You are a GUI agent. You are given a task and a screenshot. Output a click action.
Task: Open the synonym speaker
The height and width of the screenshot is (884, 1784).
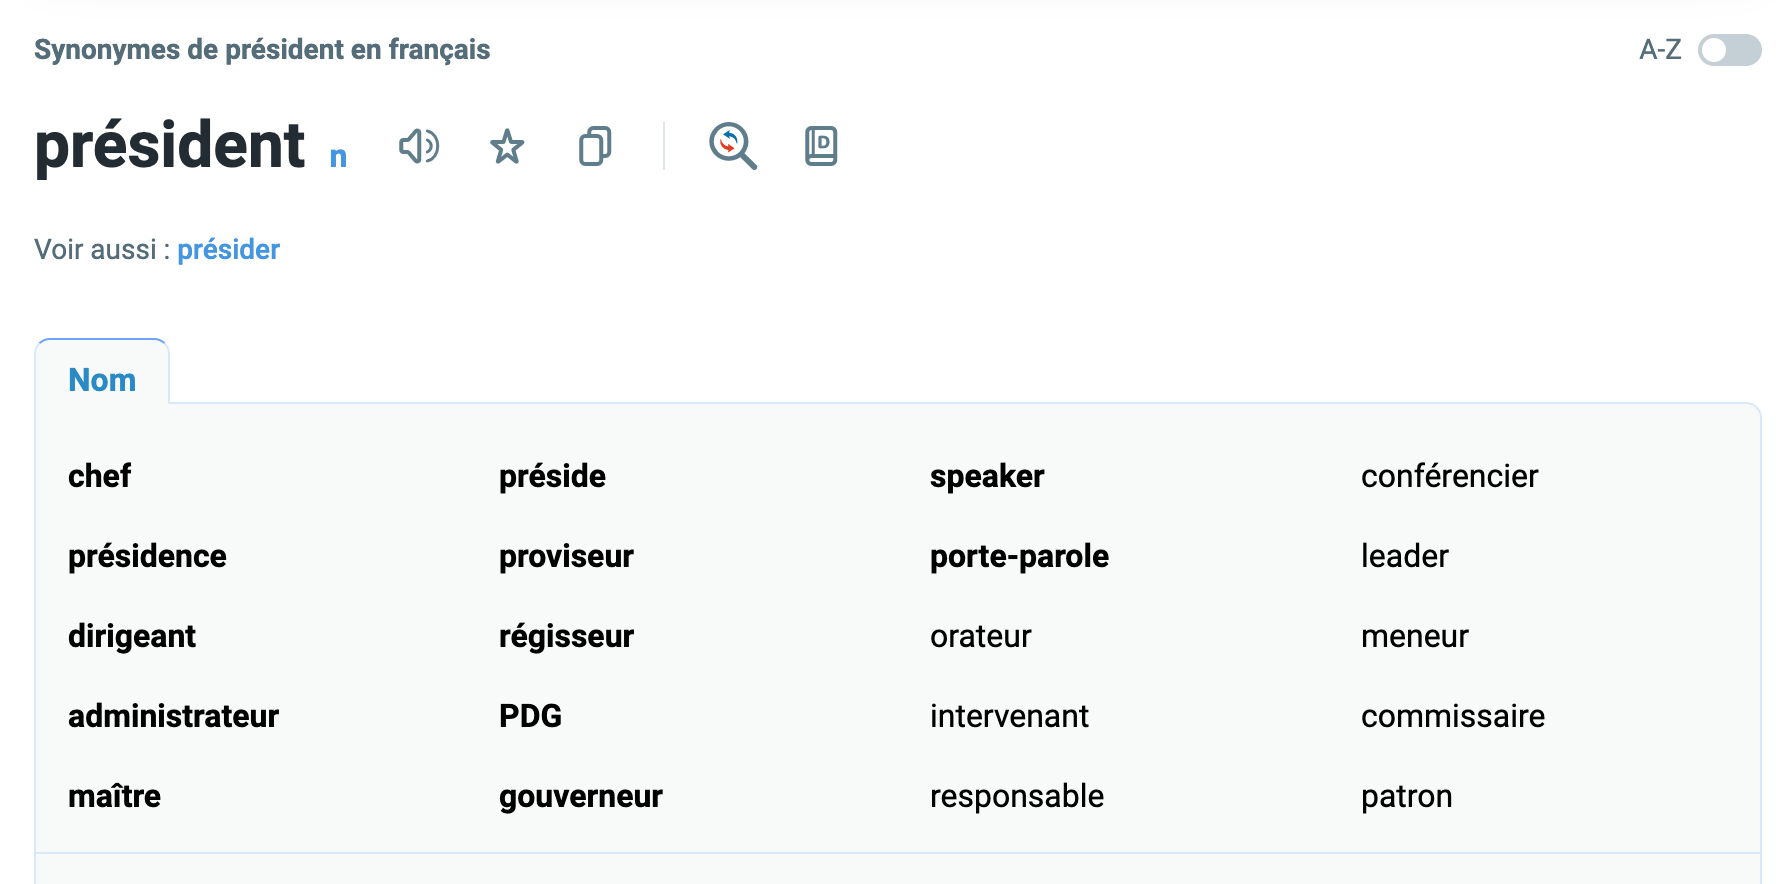(x=987, y=476)
